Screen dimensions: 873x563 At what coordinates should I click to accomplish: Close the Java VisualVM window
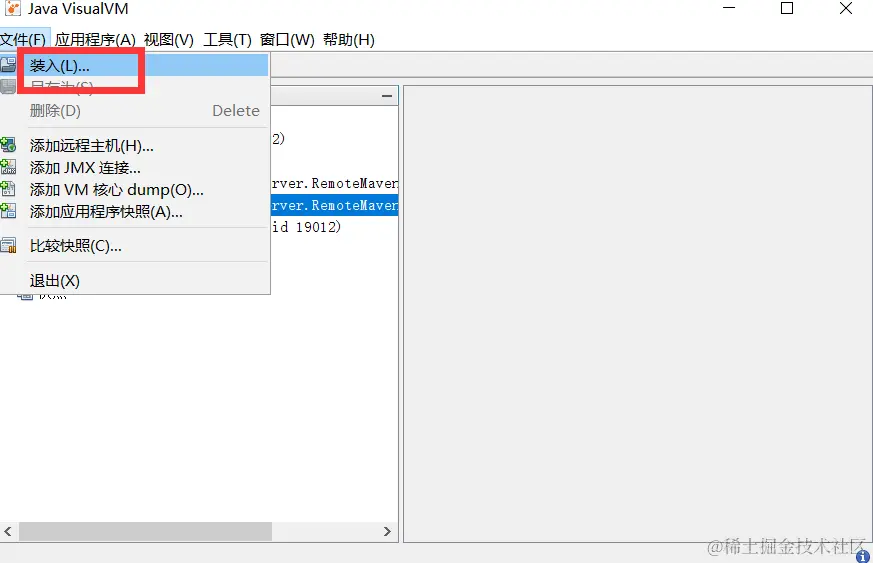(846, 8)
